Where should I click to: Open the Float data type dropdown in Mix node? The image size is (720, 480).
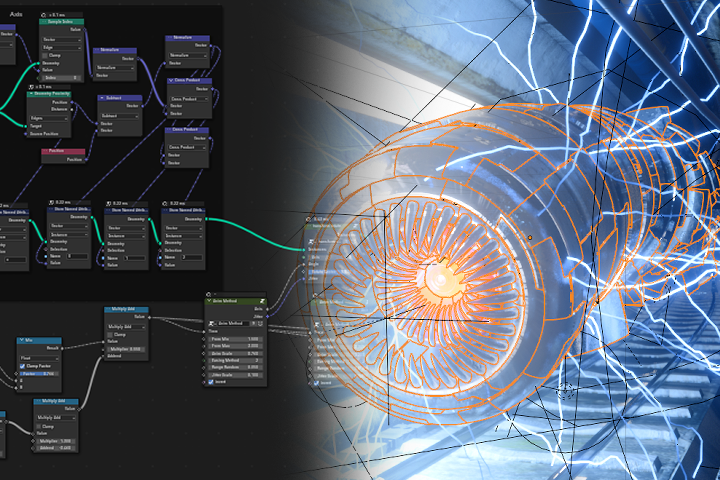coord(39,358)
